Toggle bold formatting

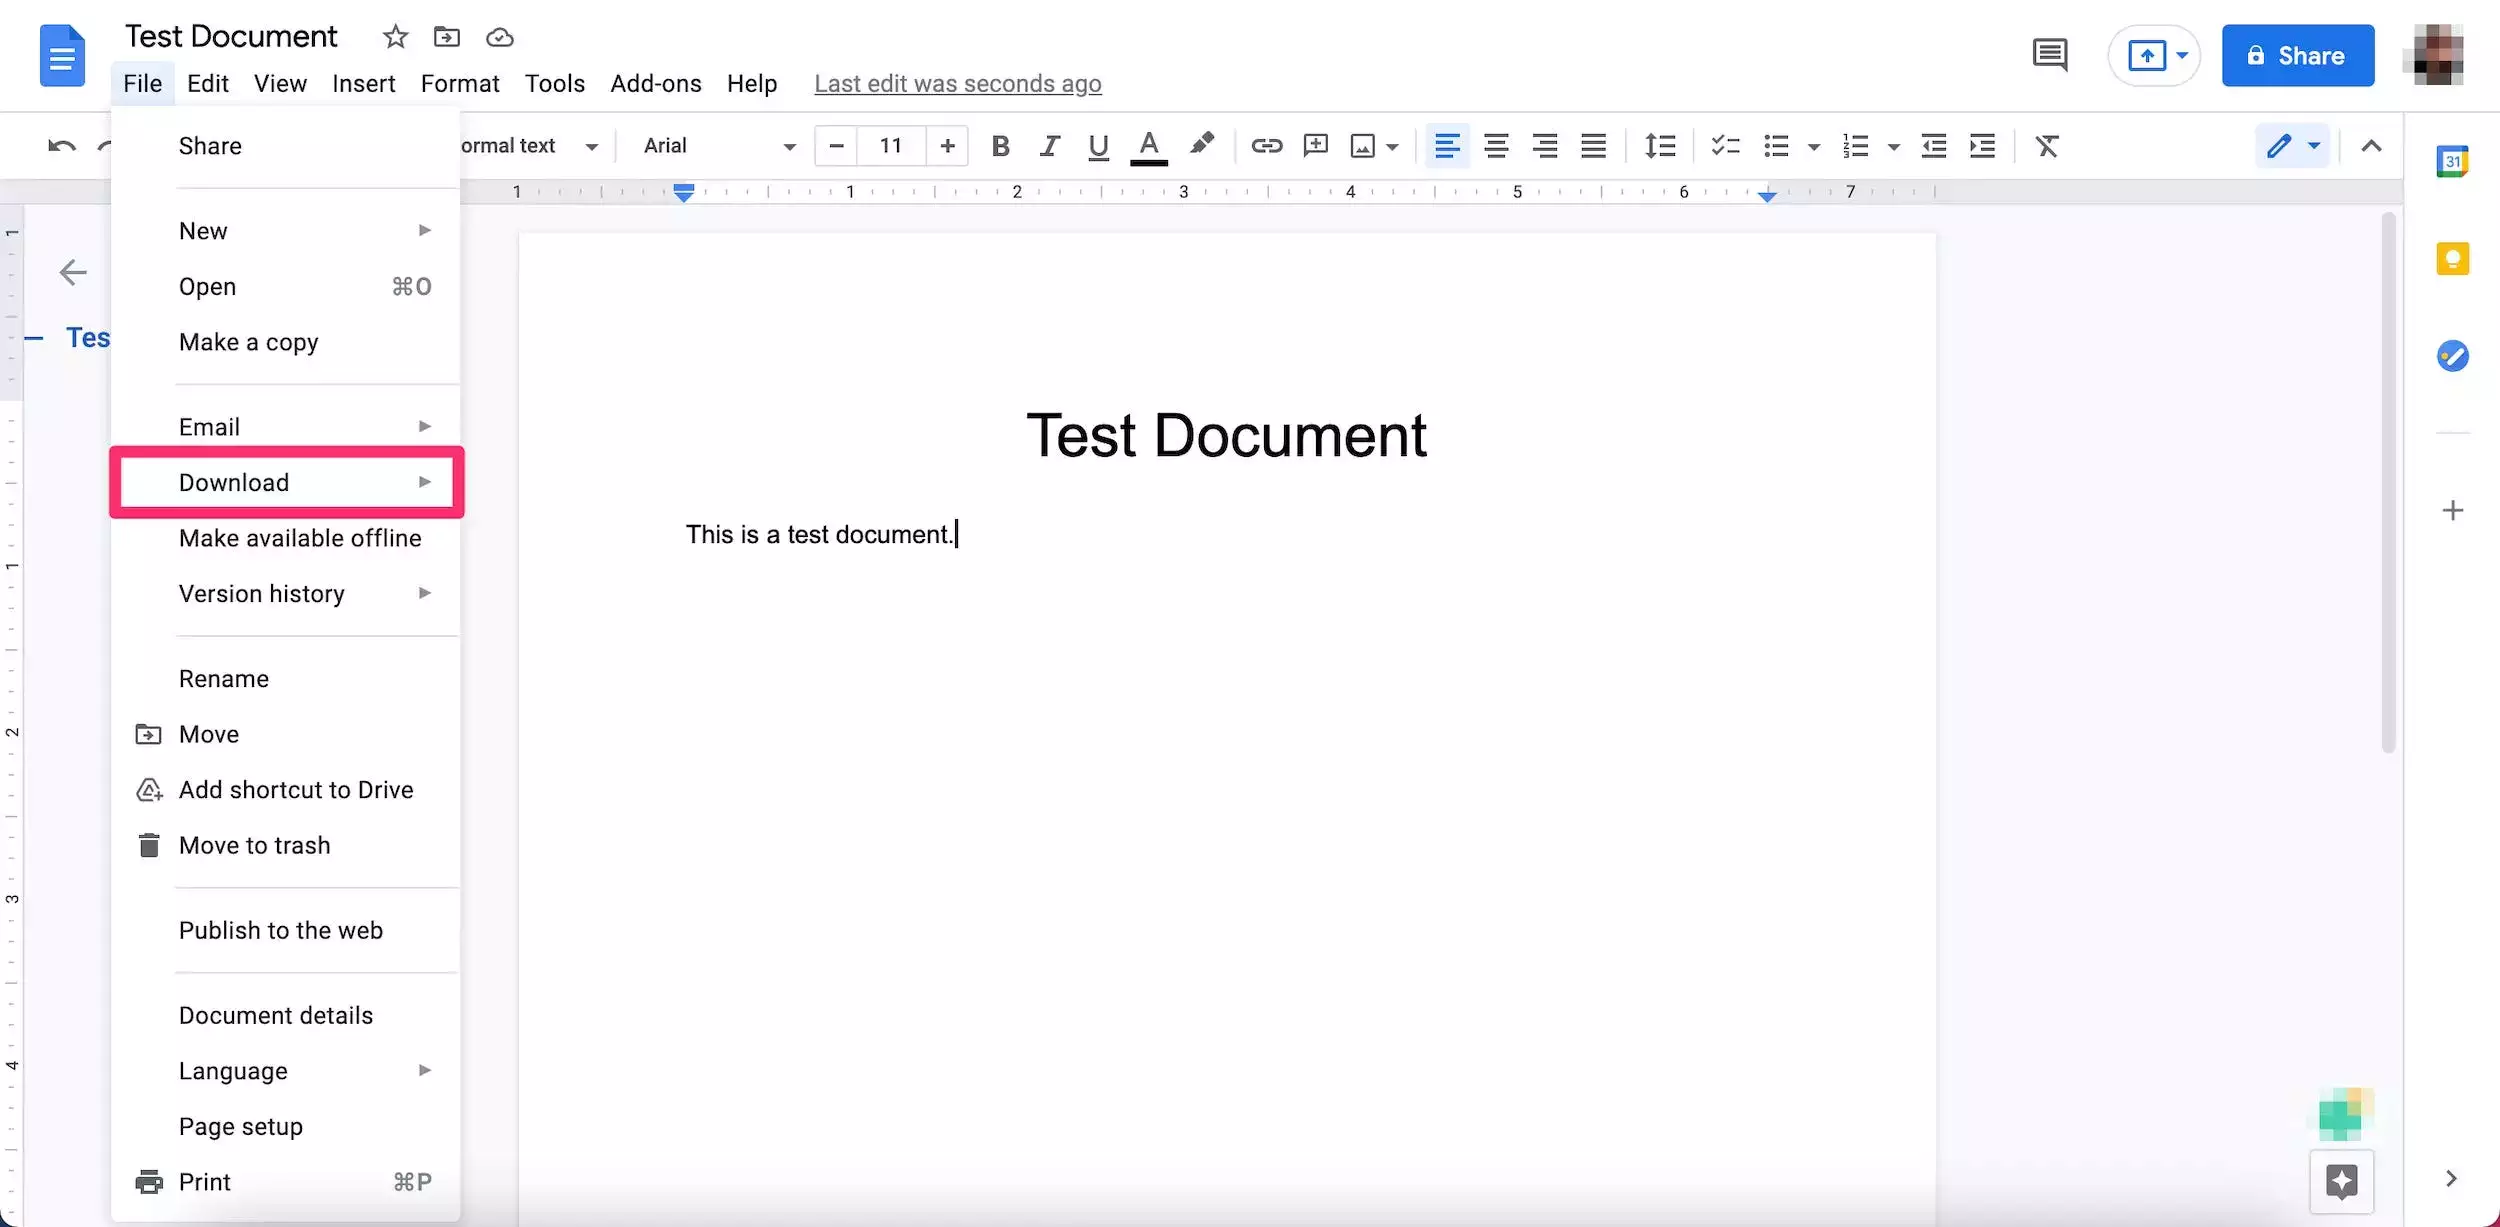tap(999, 146)
